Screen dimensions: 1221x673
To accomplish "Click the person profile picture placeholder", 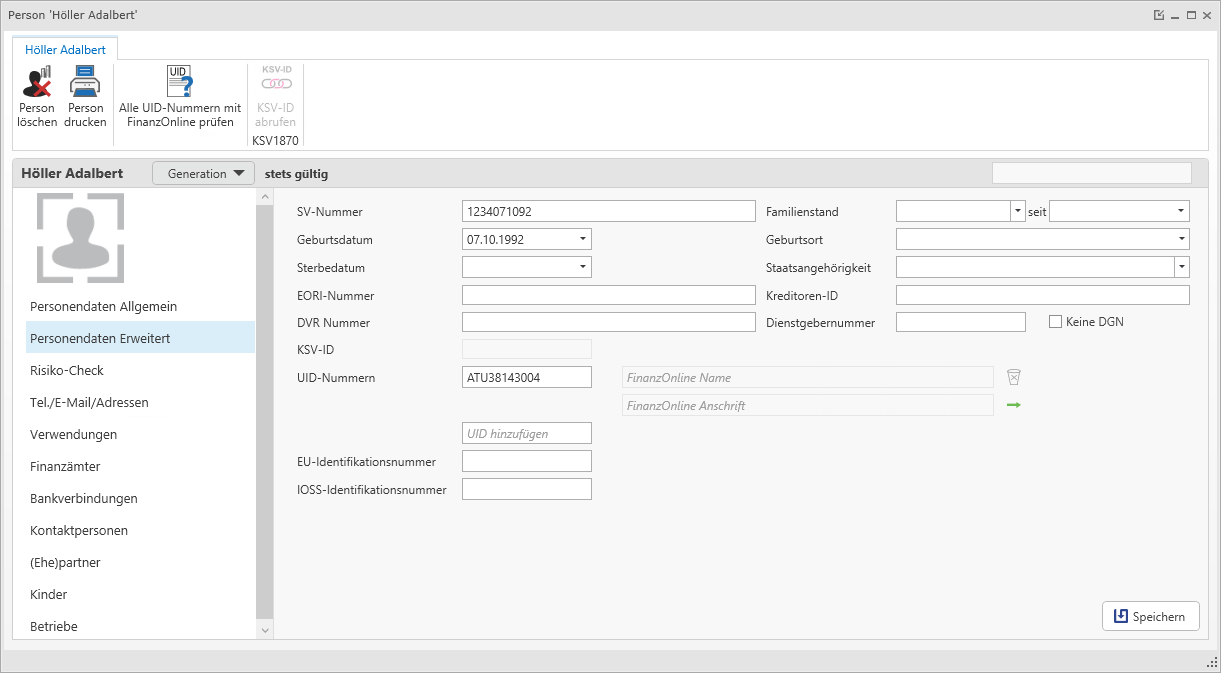I will tap(80, 238).
